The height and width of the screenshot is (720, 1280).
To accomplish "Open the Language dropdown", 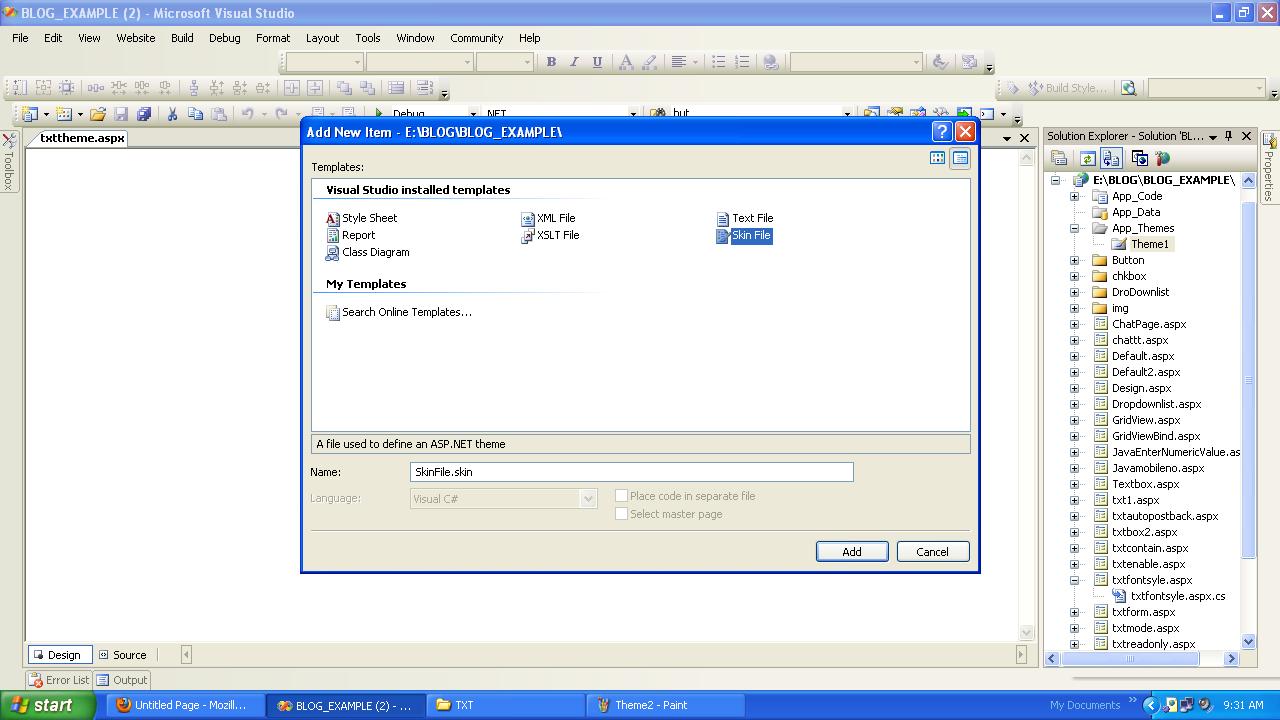I will 588,499.
